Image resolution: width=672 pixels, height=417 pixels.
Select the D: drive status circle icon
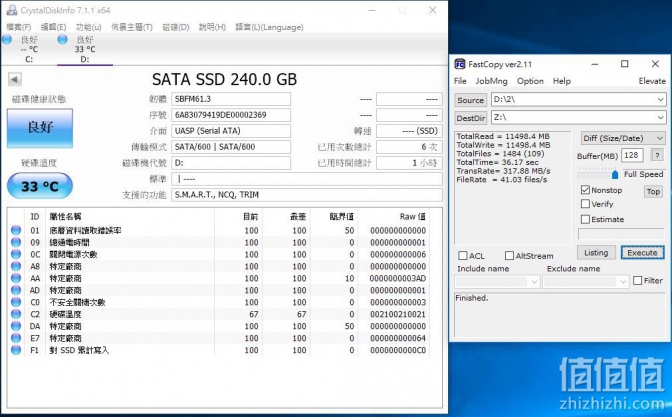(x=63, y=39)
